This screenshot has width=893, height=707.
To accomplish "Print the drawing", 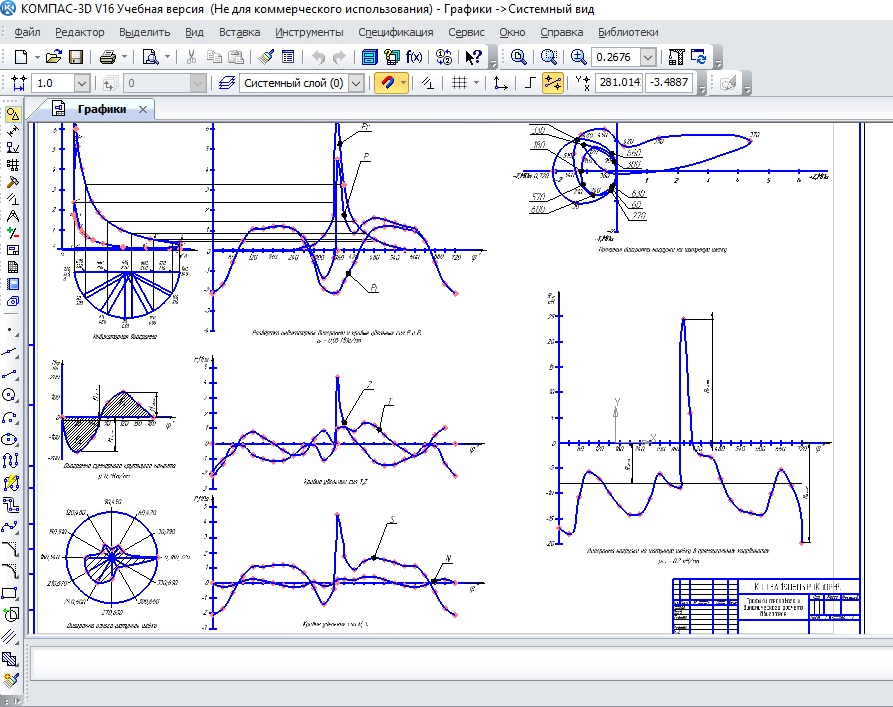I will [x=108, y=57].
